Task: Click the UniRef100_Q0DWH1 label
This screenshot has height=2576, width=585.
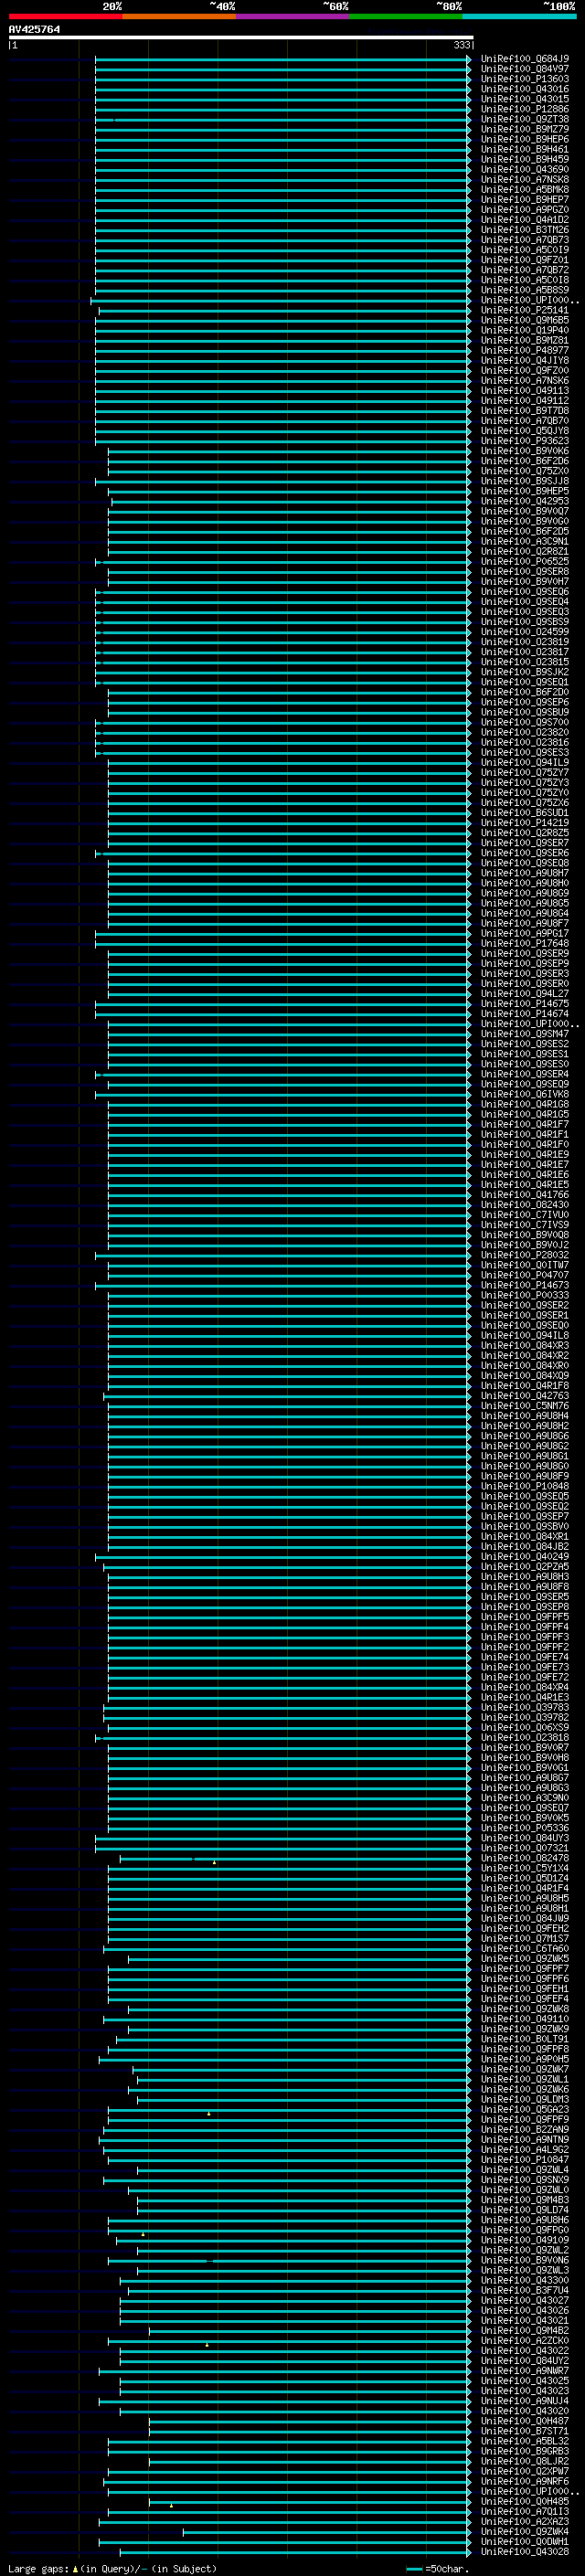Action: (525, 2541)
